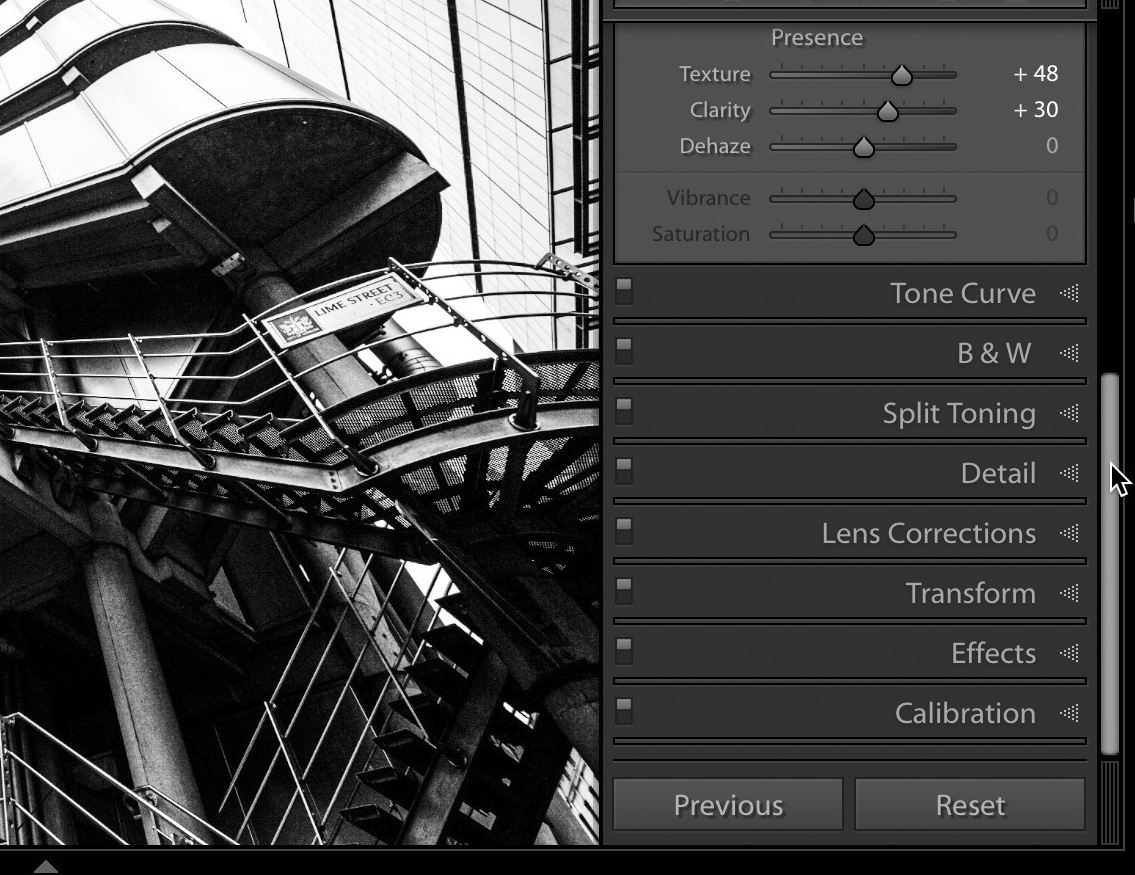The width and height of the screenshot is (1135, 875).
Task: Open the Calibration panel header
Action: (850, 714)
